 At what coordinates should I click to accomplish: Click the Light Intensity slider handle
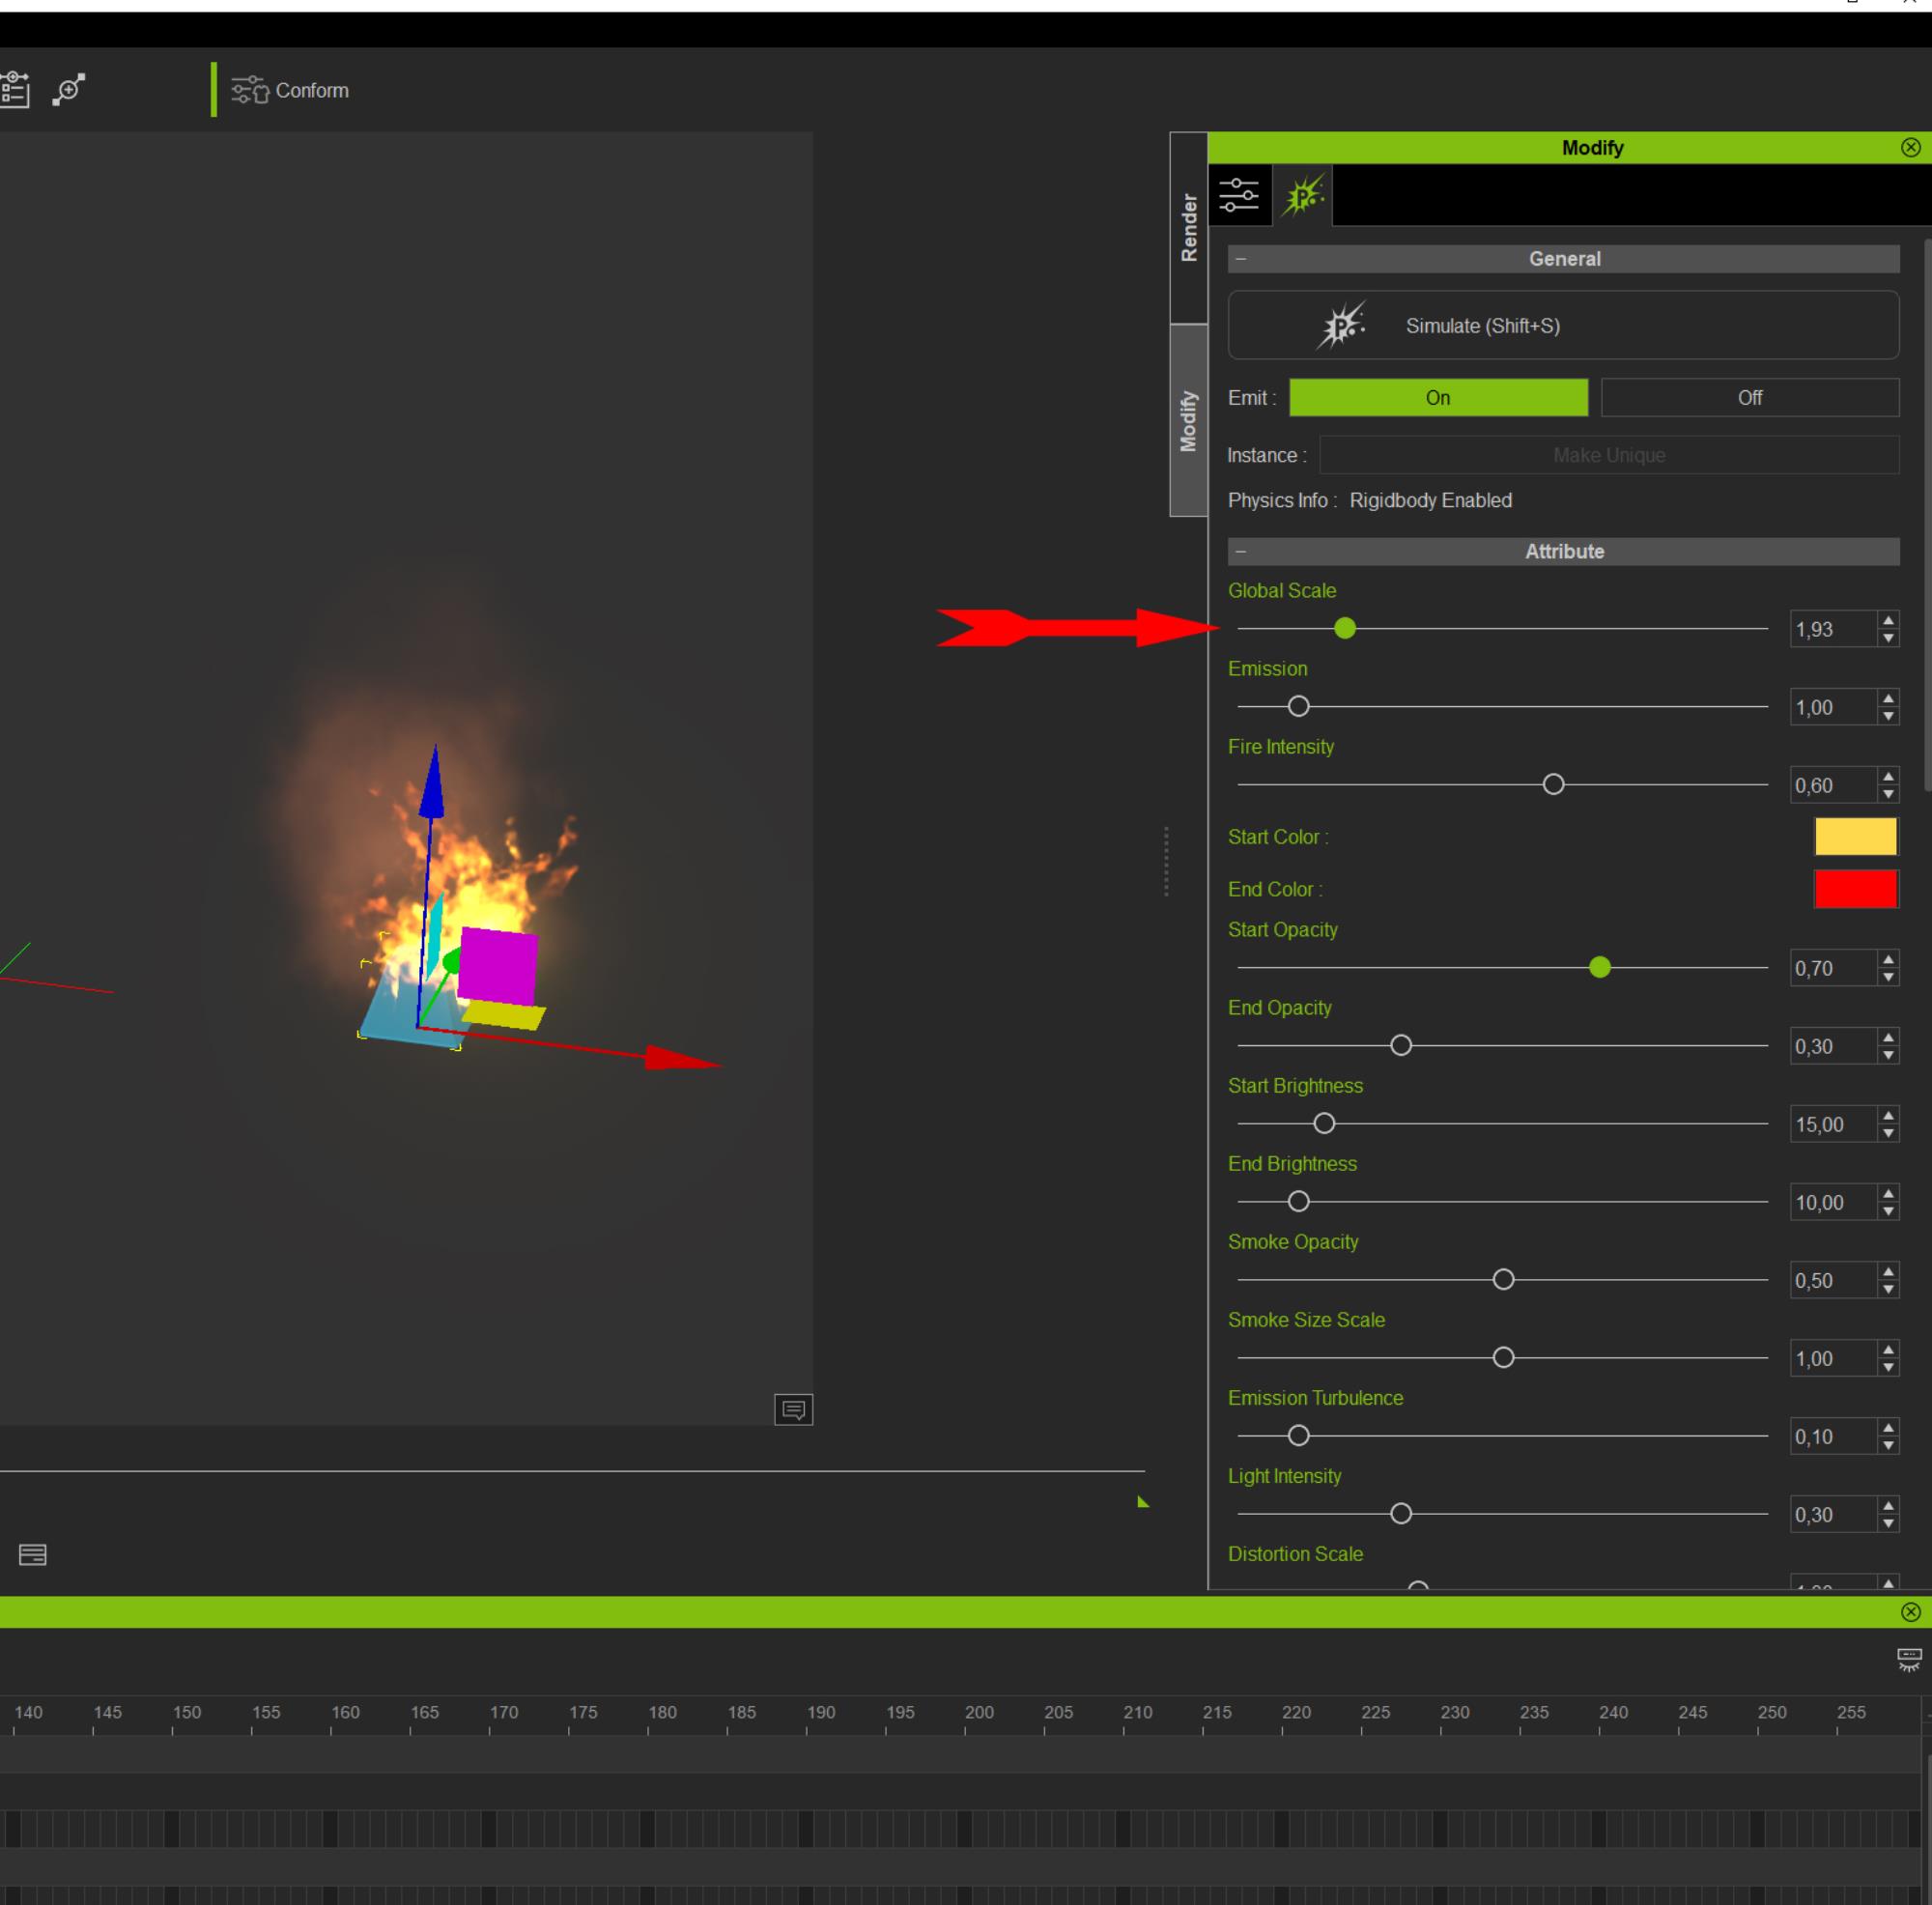[1401, 1513]
